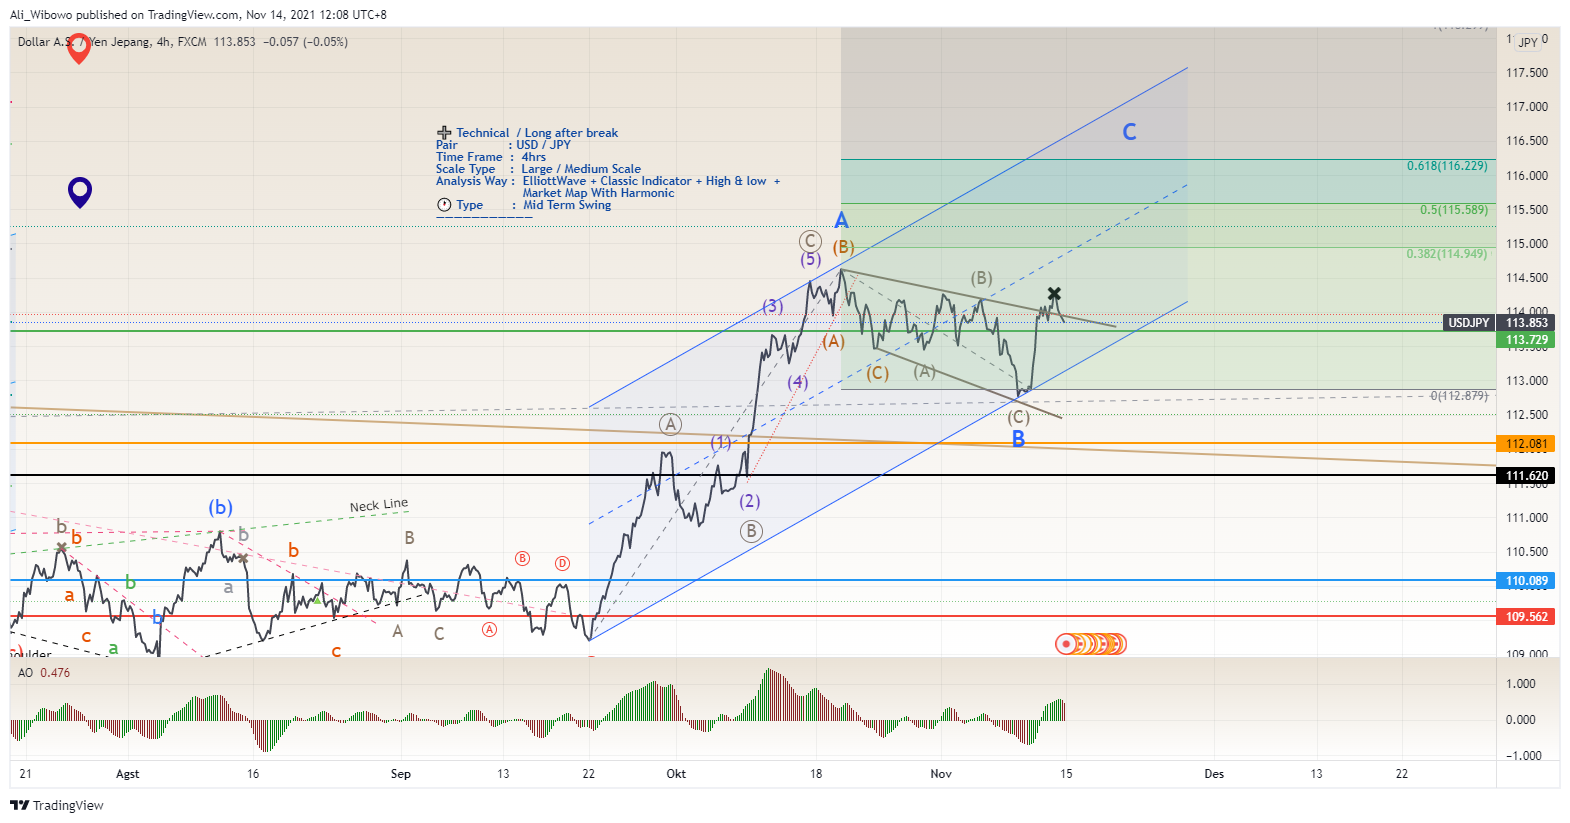
Task: Click the blue 110.089 price label
Action: pyautogui.click(x=1526, y=581)
